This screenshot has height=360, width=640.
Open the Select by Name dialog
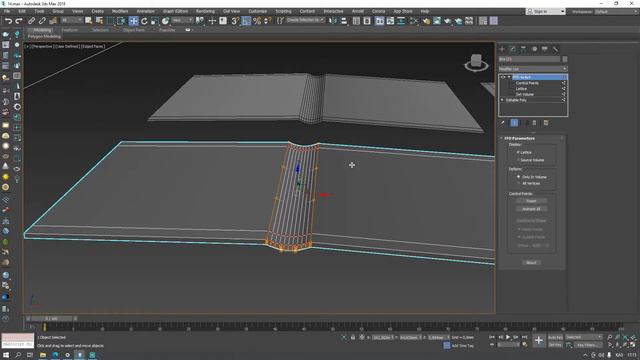coord(99,21)
